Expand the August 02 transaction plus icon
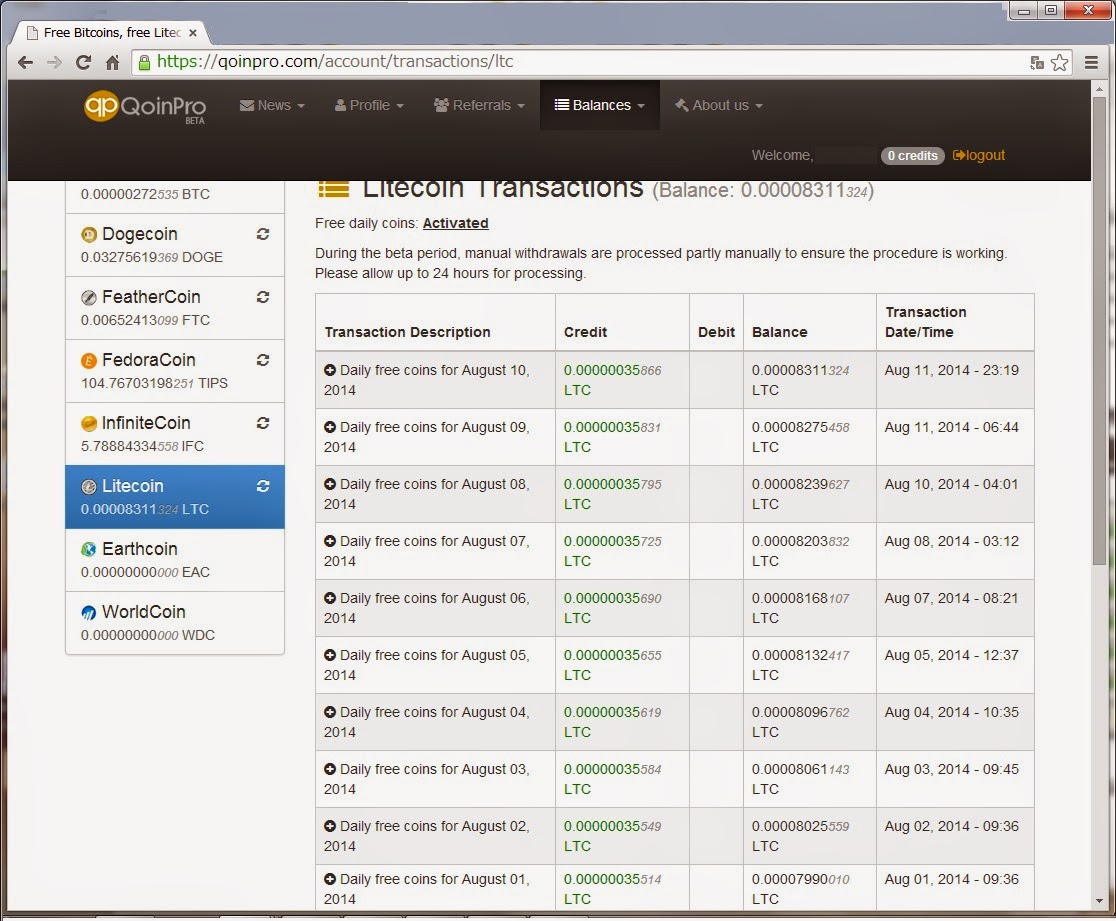 (x=330, y=826)
